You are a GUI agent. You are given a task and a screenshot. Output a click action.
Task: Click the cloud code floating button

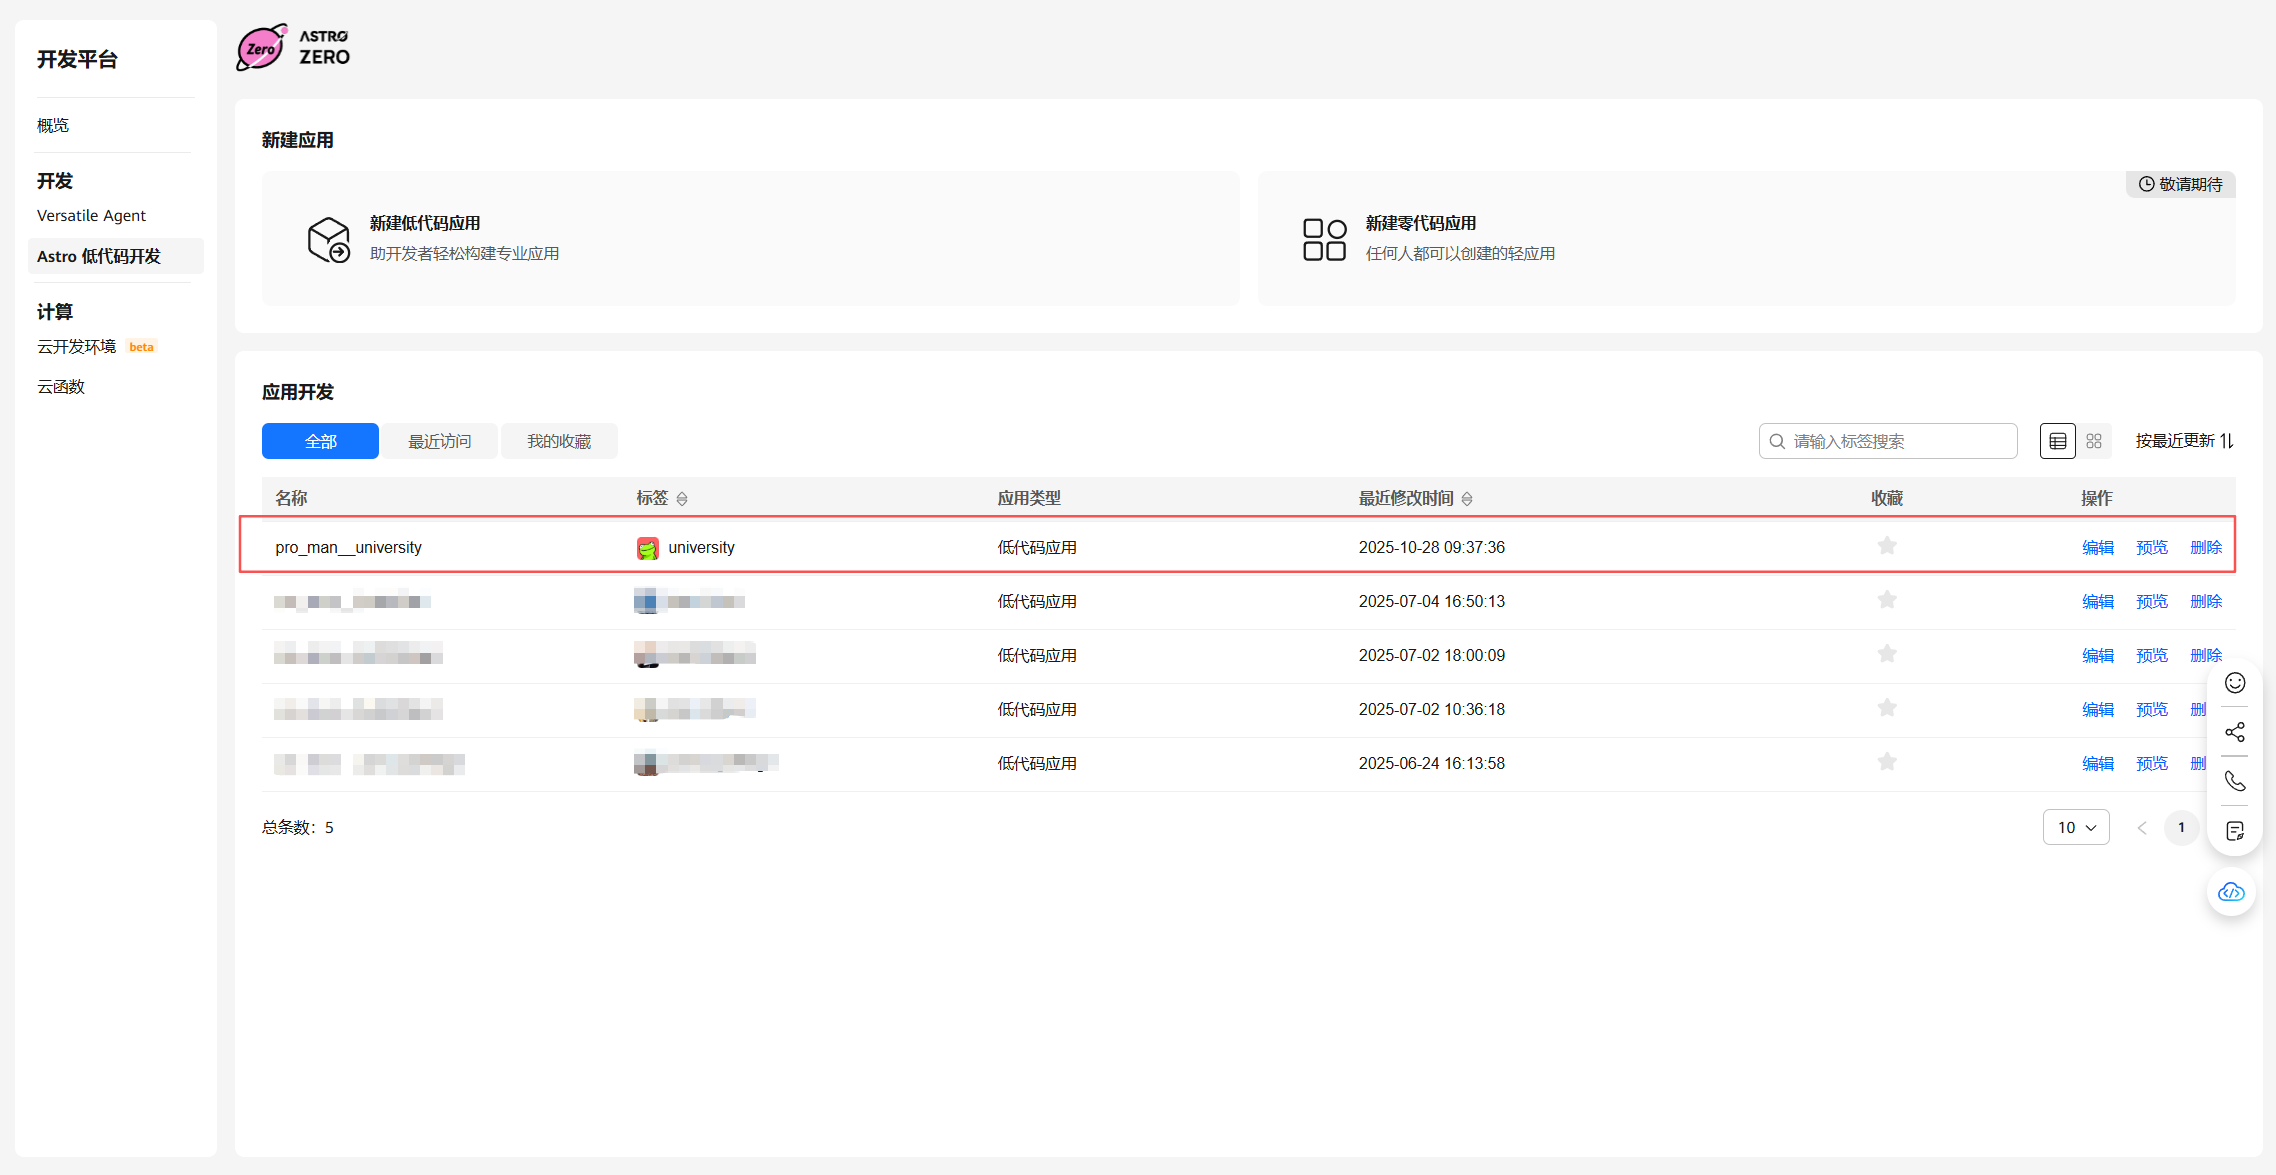tap(2231, 892)
